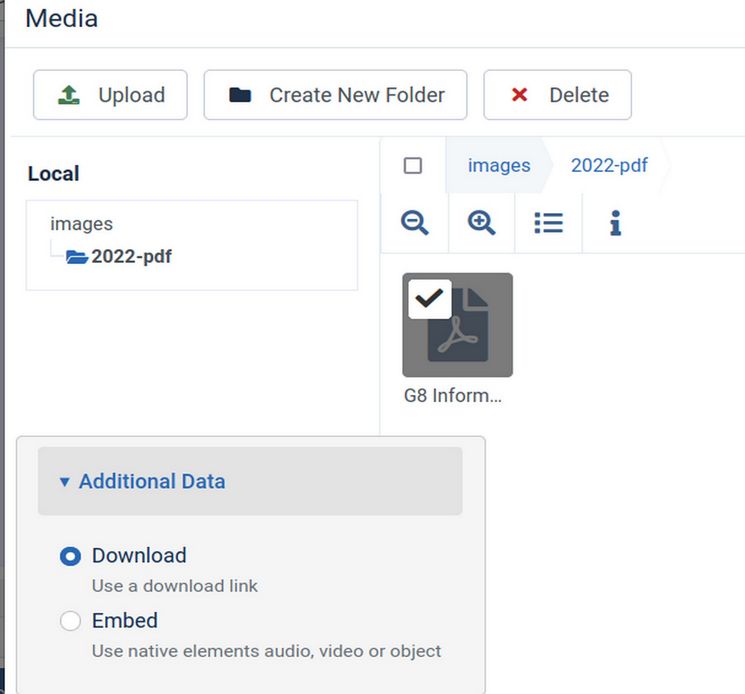Screen dimensions: 745x694
Task: Collapse the Additional Data section
Action: (250, 481)
